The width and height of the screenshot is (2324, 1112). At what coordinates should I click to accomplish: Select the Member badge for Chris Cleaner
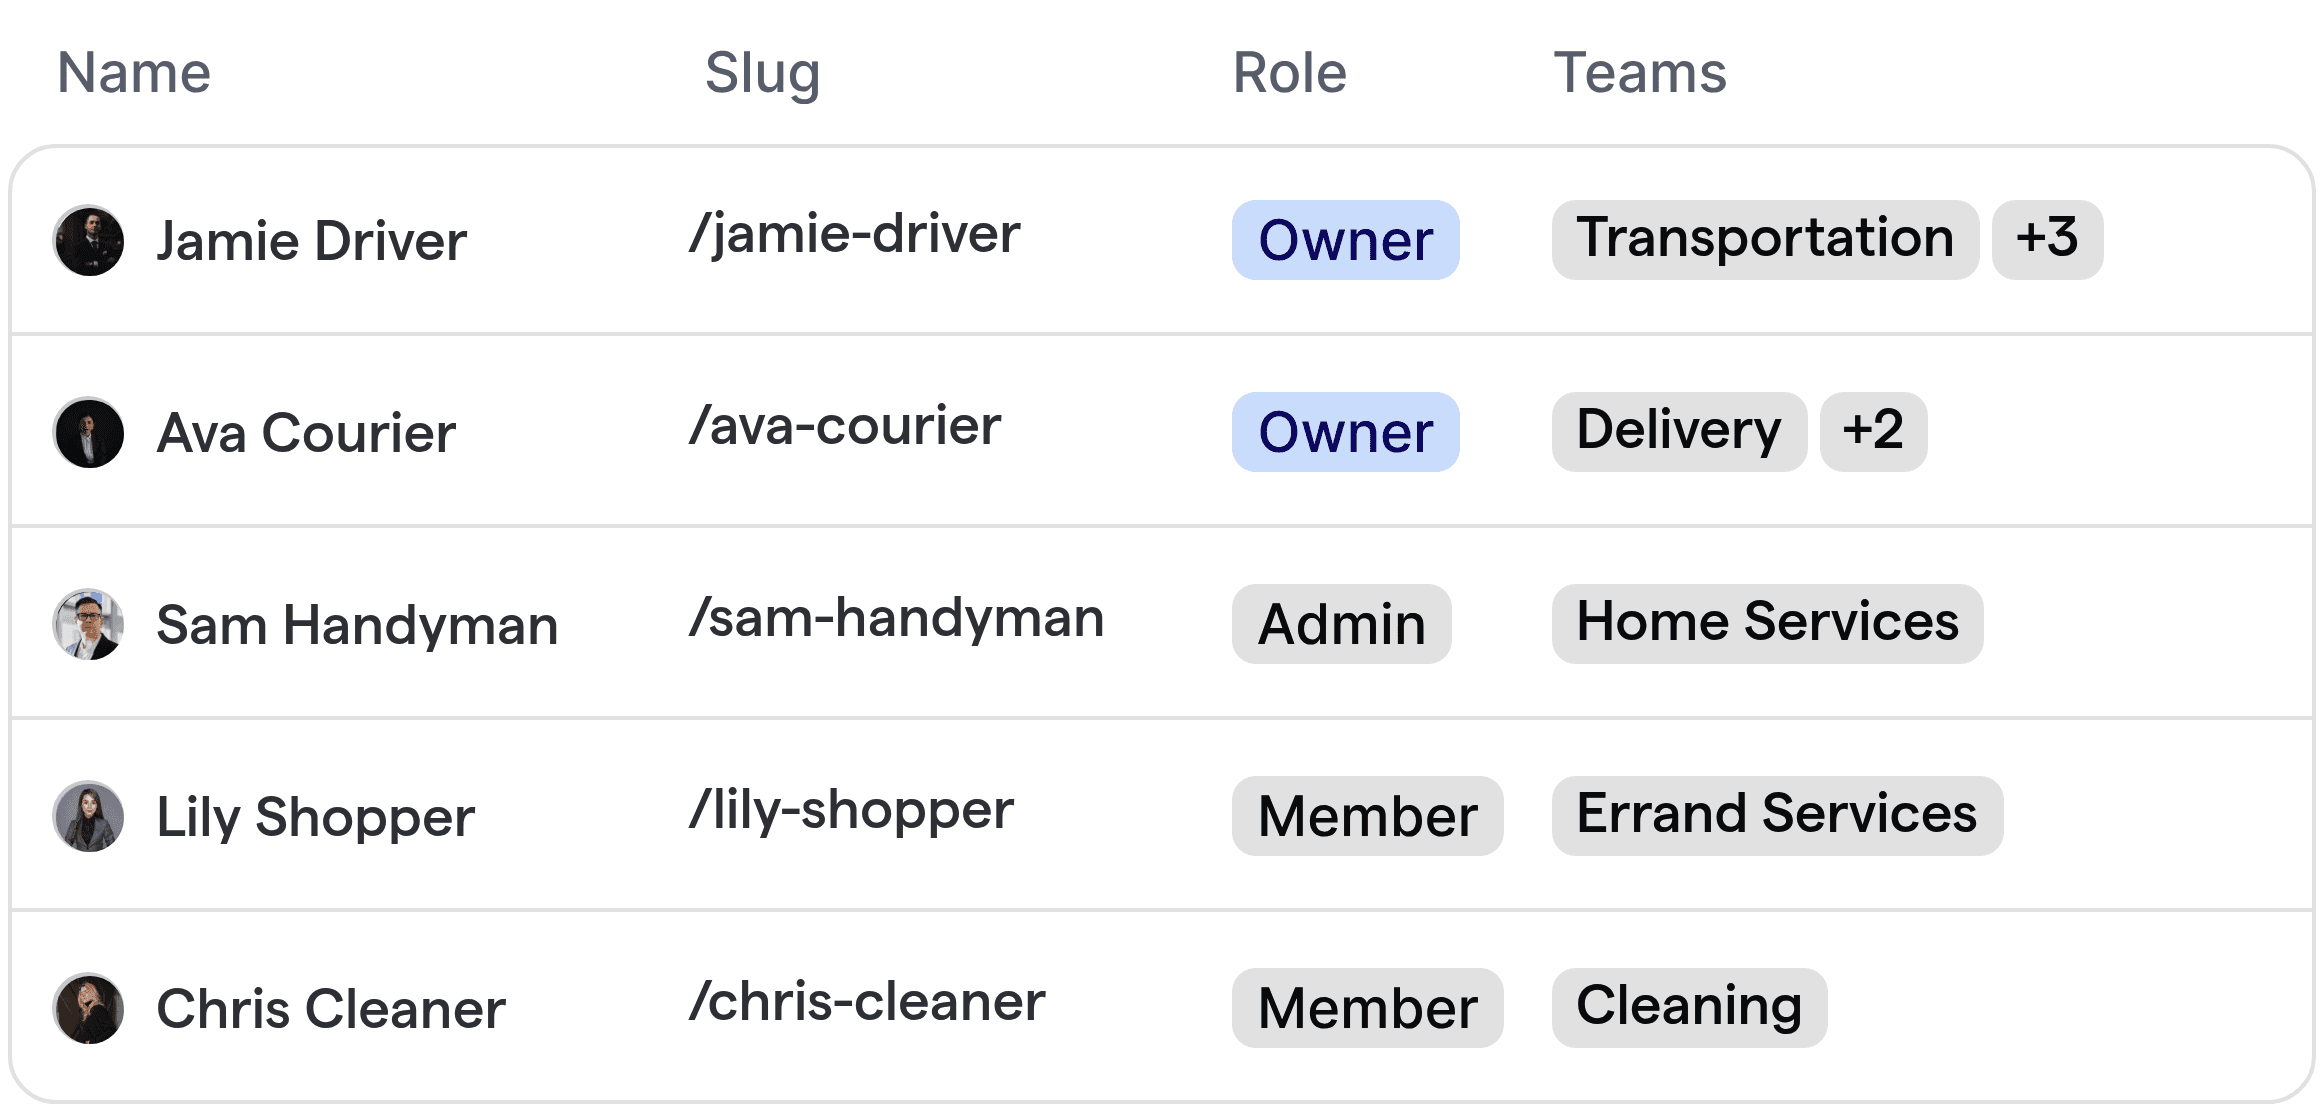tap(1368, 1008)
